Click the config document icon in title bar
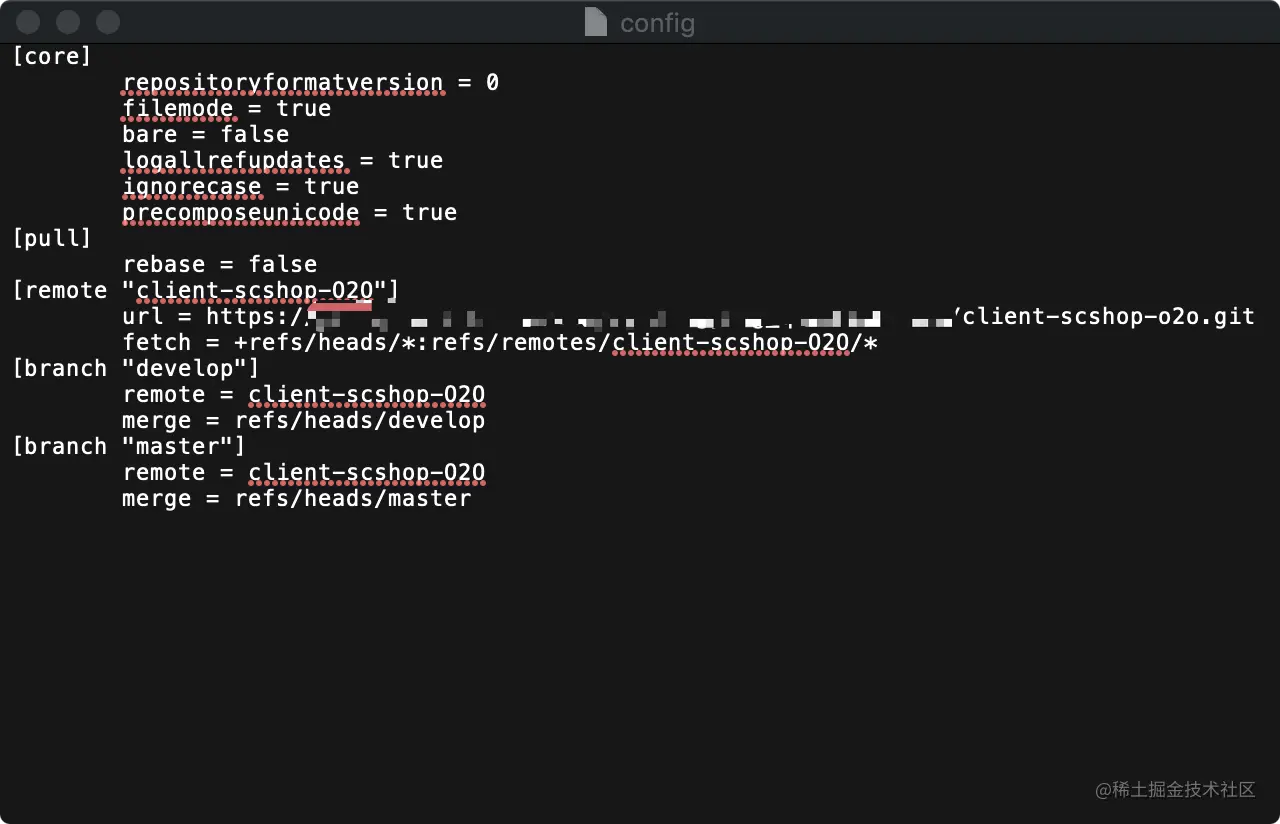Screen dimensions: 1280x824 pyautogui.click(x=596, y=22)
